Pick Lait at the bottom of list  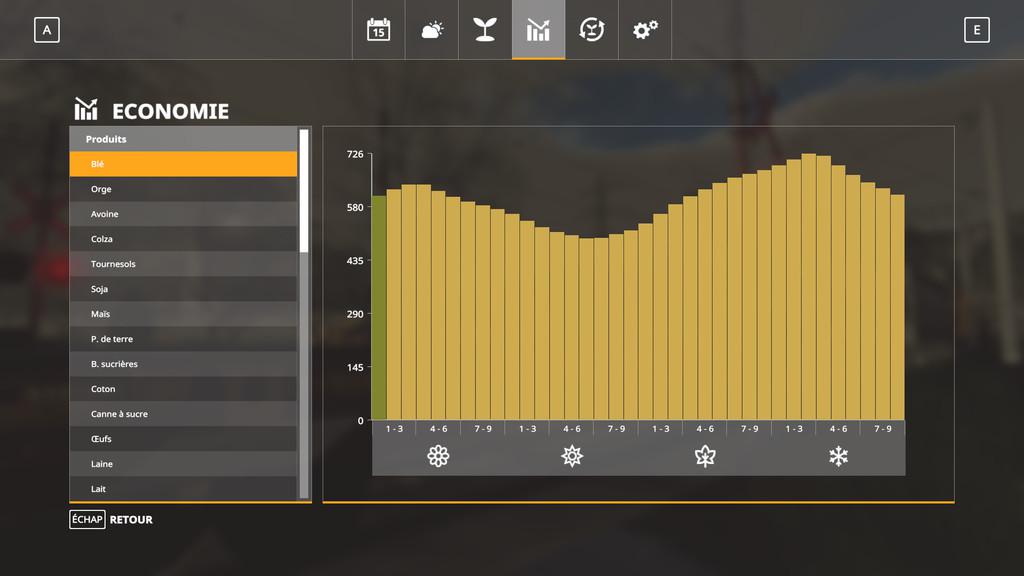(x=183, y=489)
